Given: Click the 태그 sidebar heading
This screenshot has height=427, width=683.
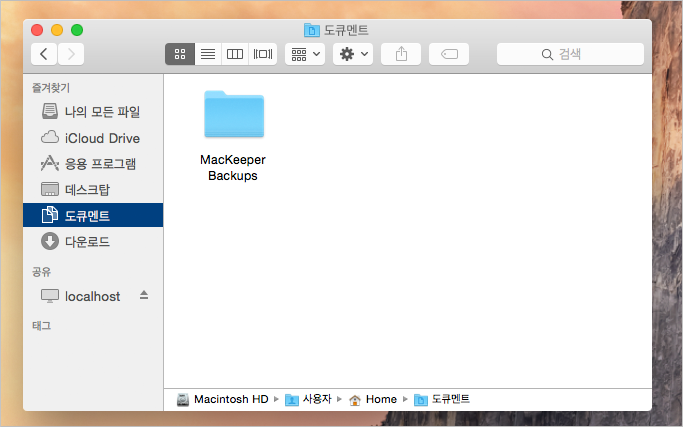Looking at the screenshot, I should click(x=41, y=325).
